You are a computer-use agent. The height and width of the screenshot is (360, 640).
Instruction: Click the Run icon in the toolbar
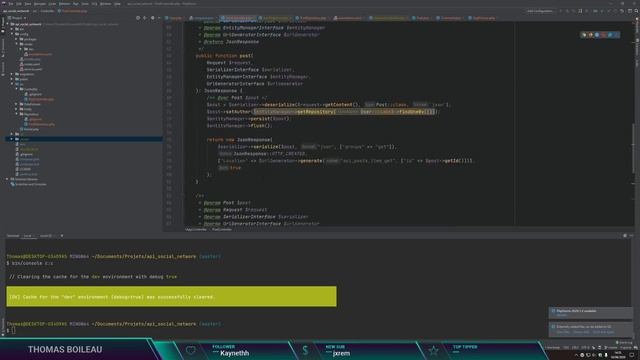tap(561, 11)
